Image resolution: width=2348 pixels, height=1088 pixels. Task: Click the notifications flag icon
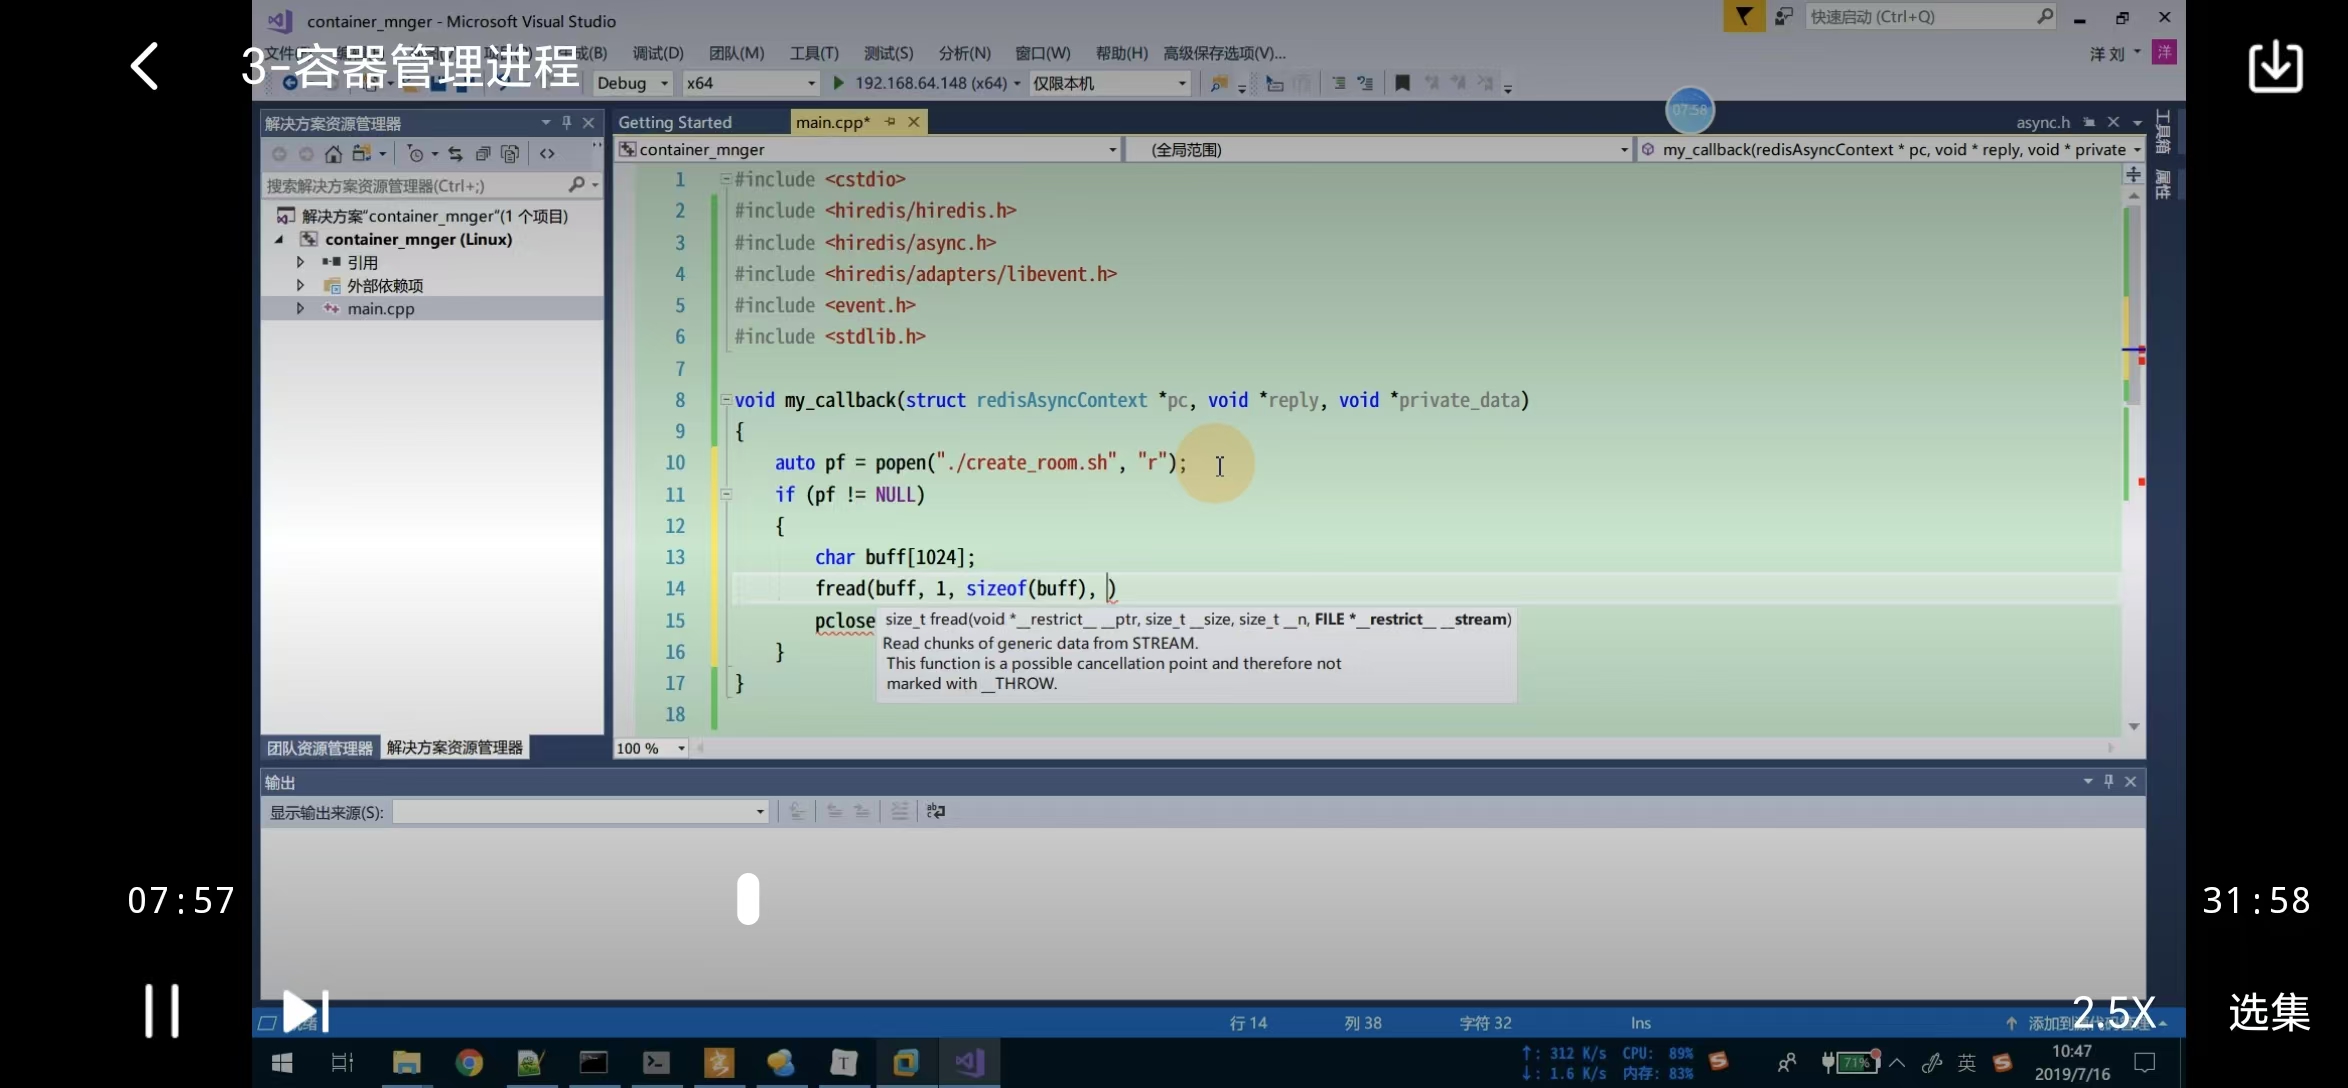click(x=1744, y=17)
